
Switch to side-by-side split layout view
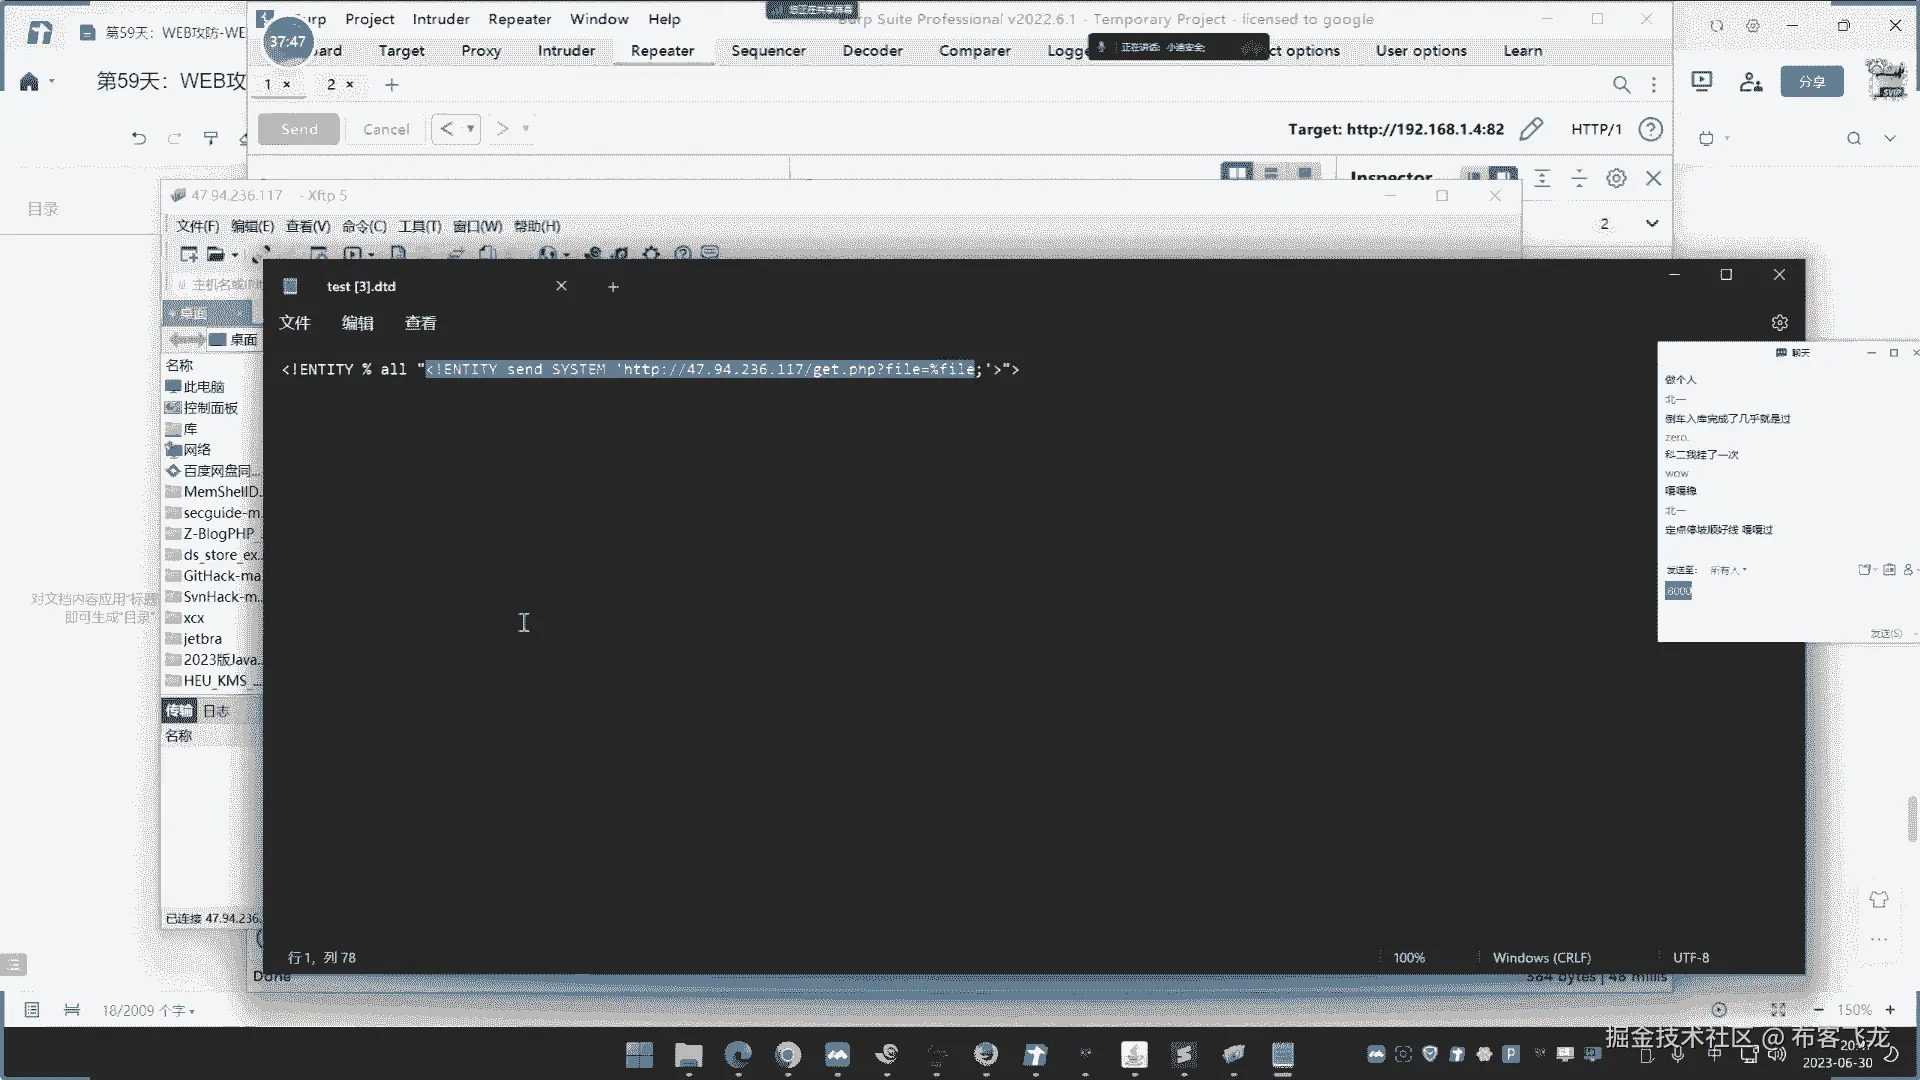pos(1237,172)
